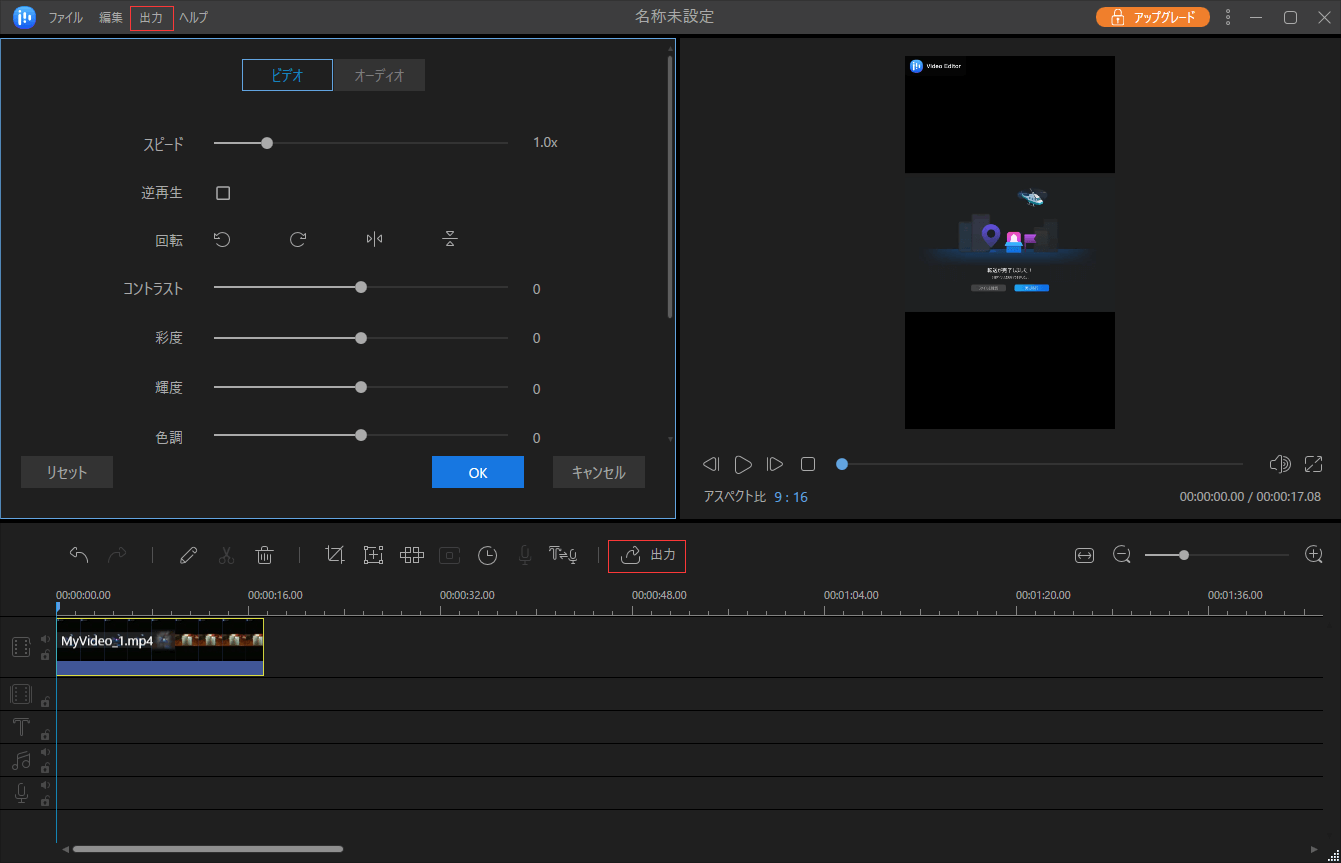Click the 9 : 16 aspect ratio value
The image size is (1341, 863).
coord(791,496)
